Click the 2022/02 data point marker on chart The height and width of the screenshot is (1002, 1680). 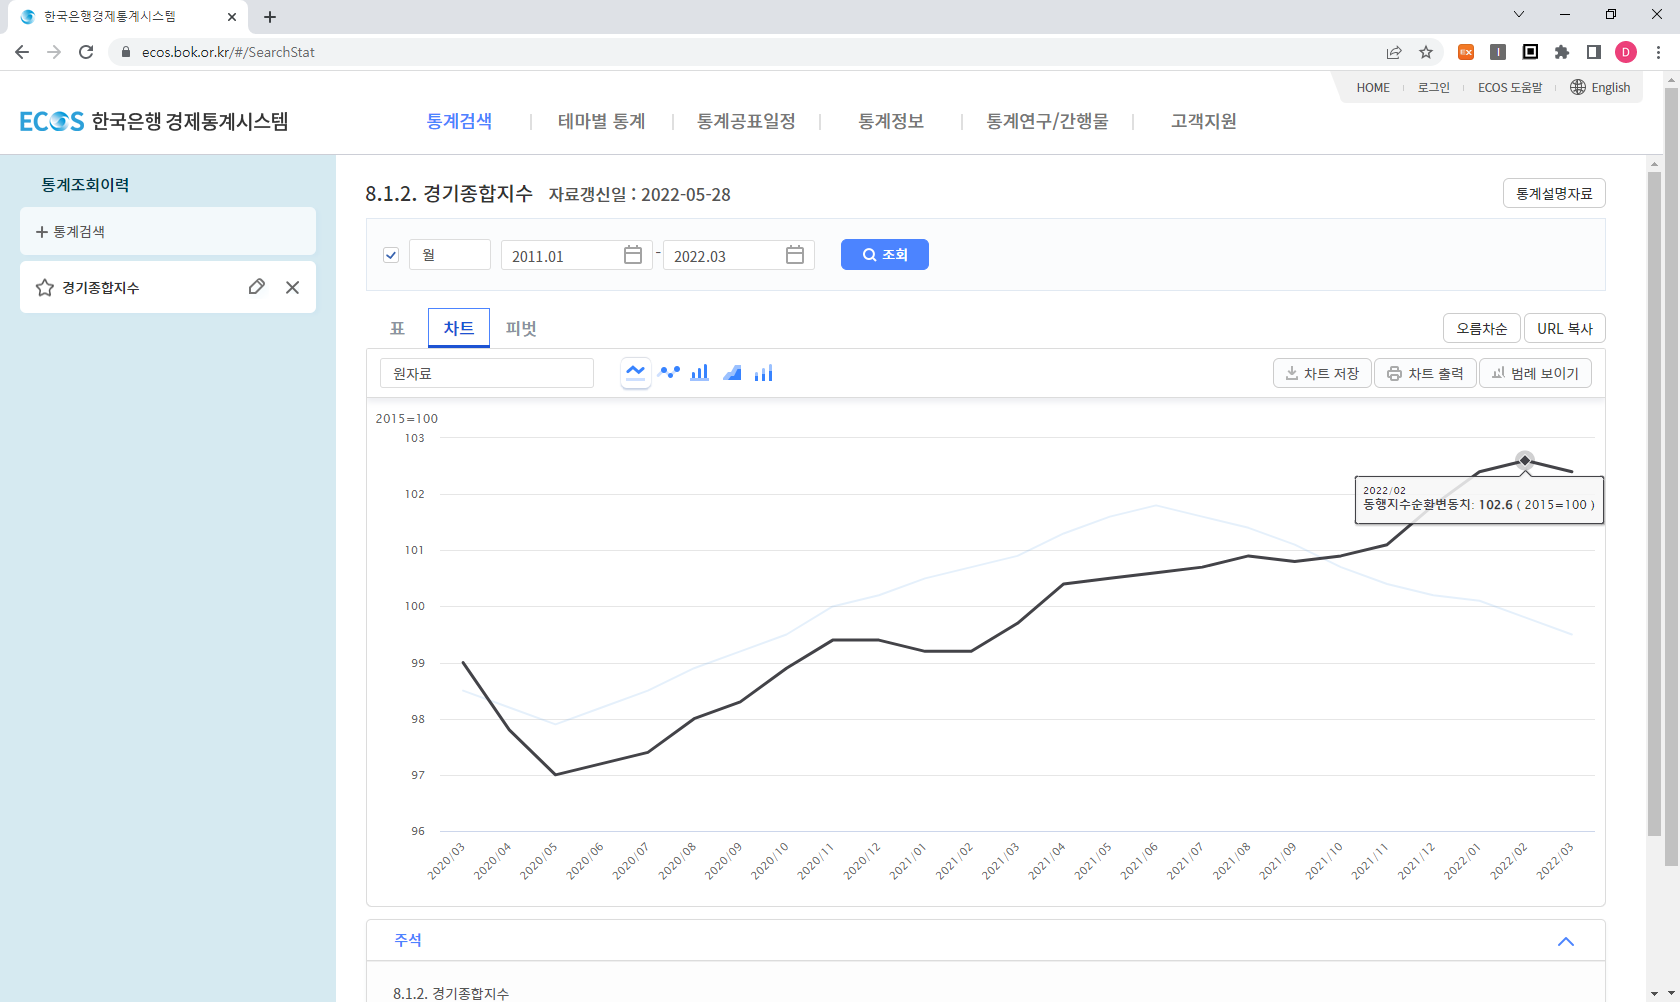pyautogui.click(x=1525, y=461)
